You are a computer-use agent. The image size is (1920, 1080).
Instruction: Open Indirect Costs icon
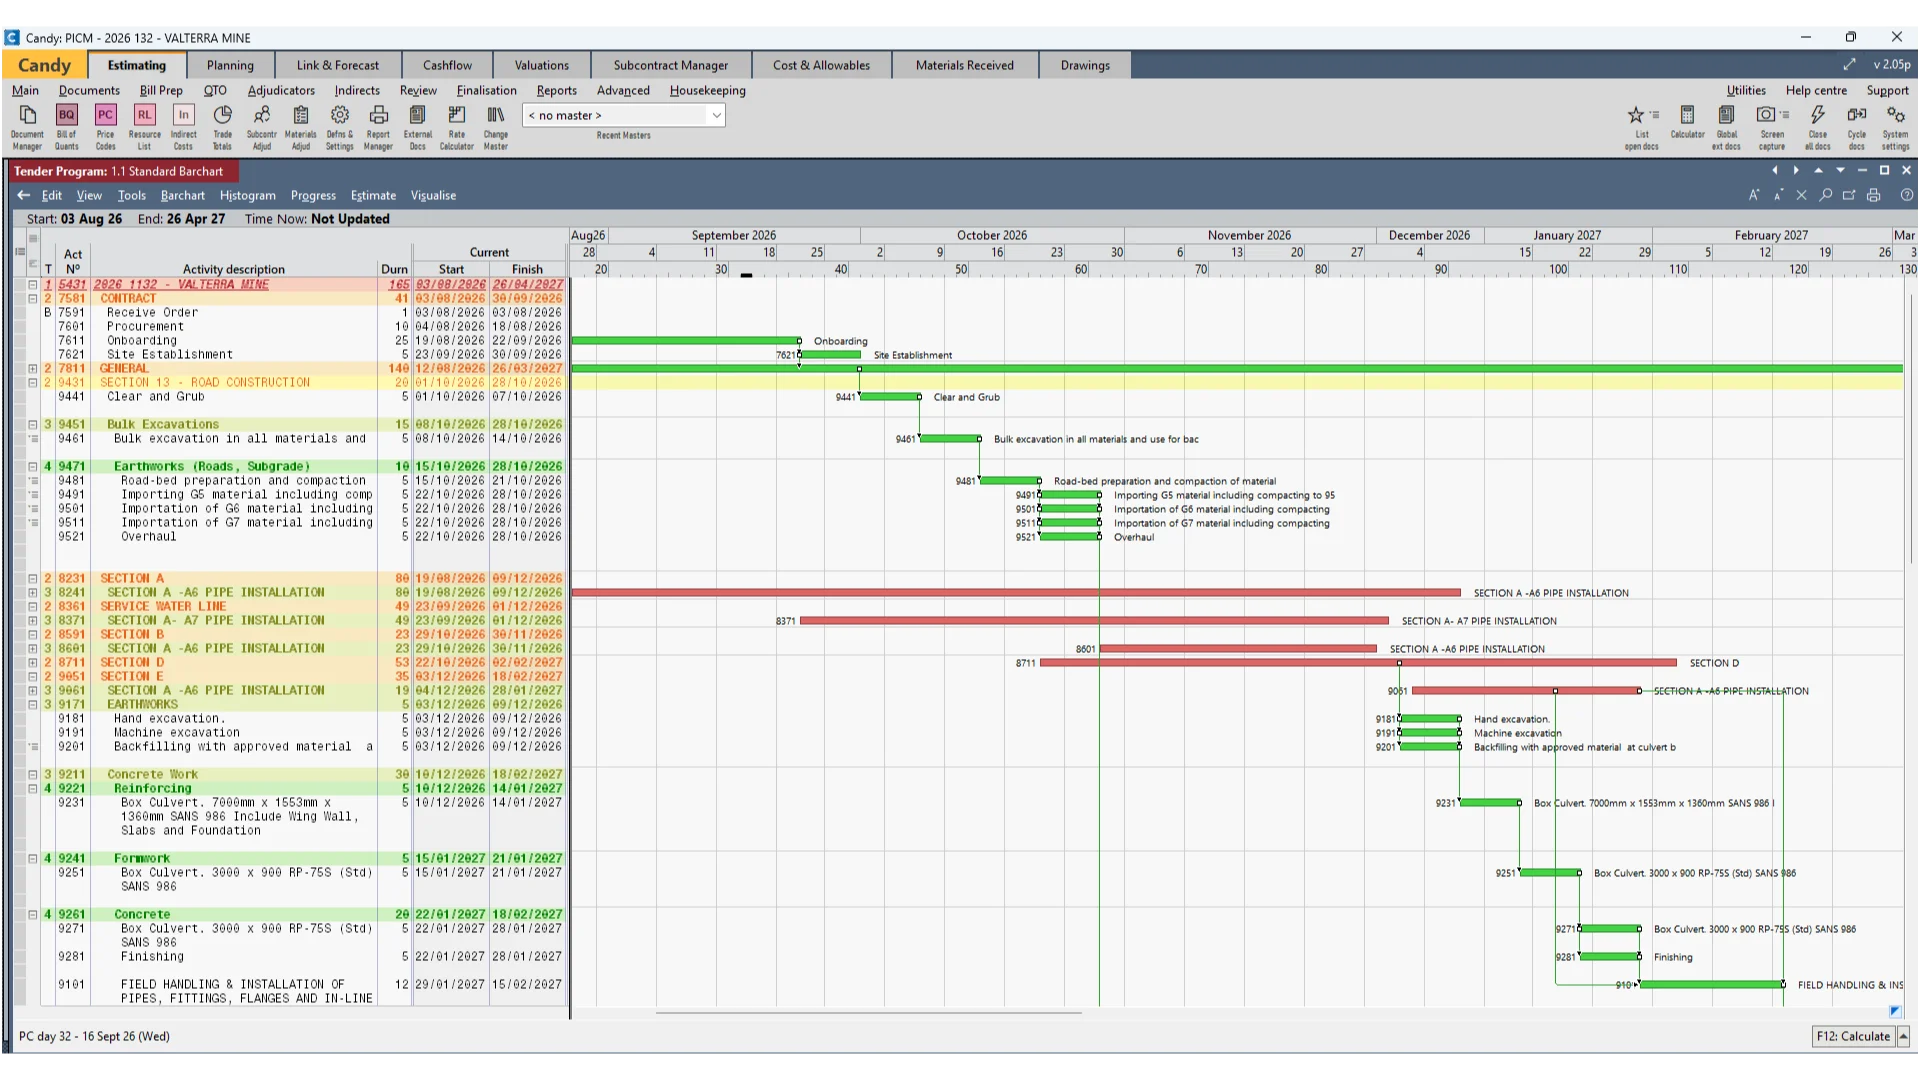click(x=183, y=126)
